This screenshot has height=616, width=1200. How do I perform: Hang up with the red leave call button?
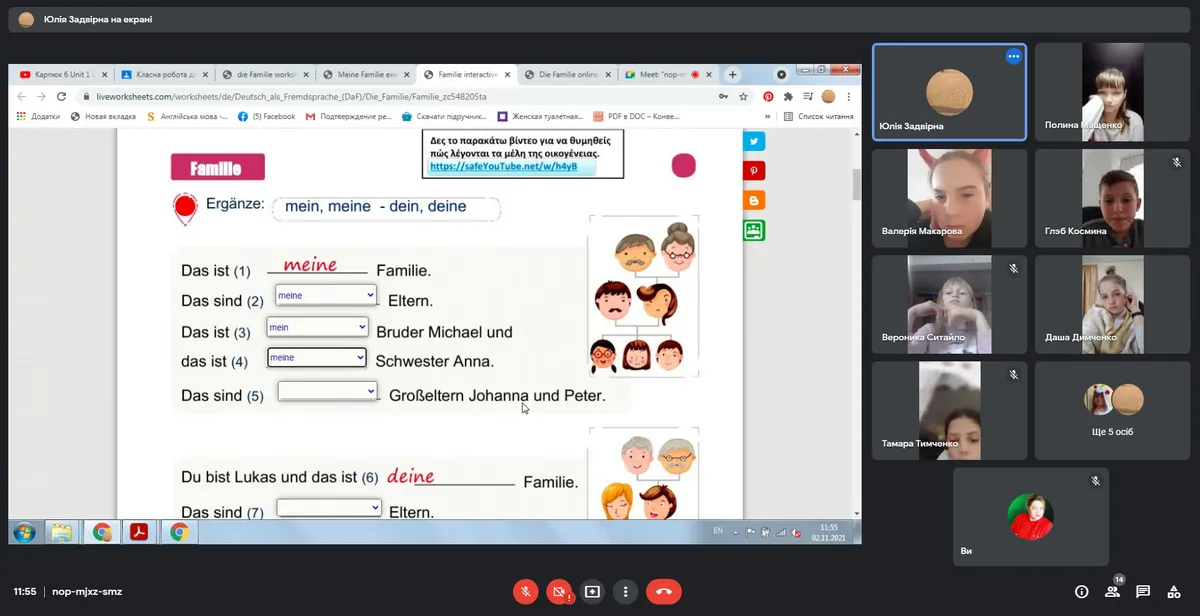tap(663, 591)
